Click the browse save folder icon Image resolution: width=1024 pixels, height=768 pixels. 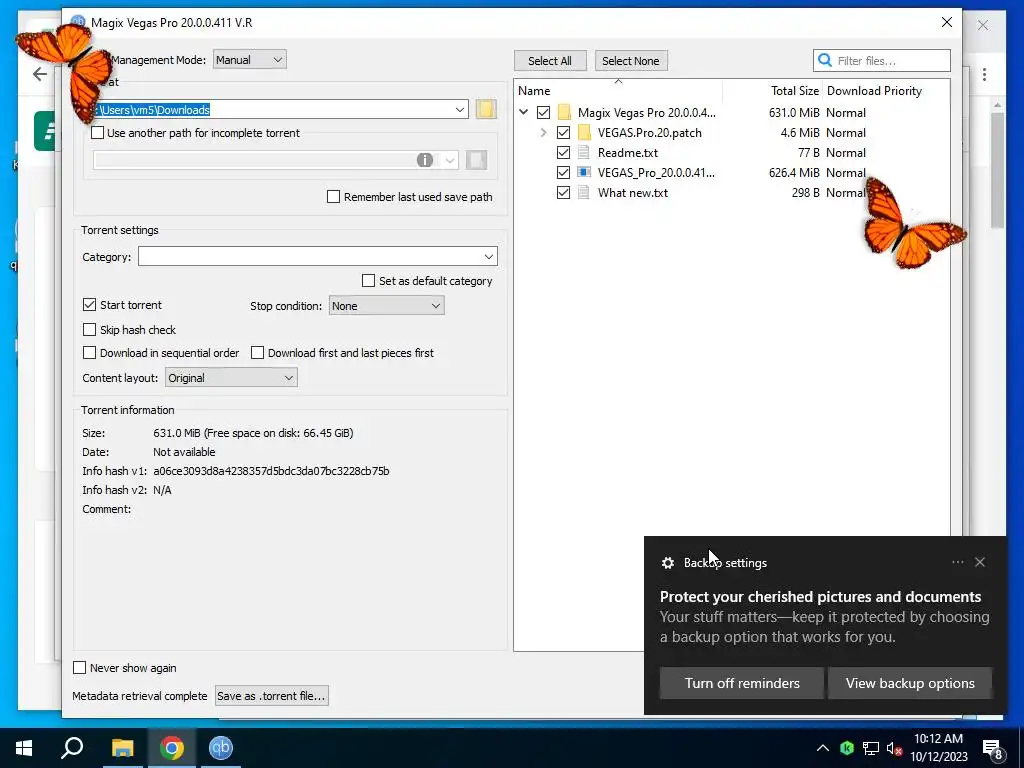pos(485,109)
